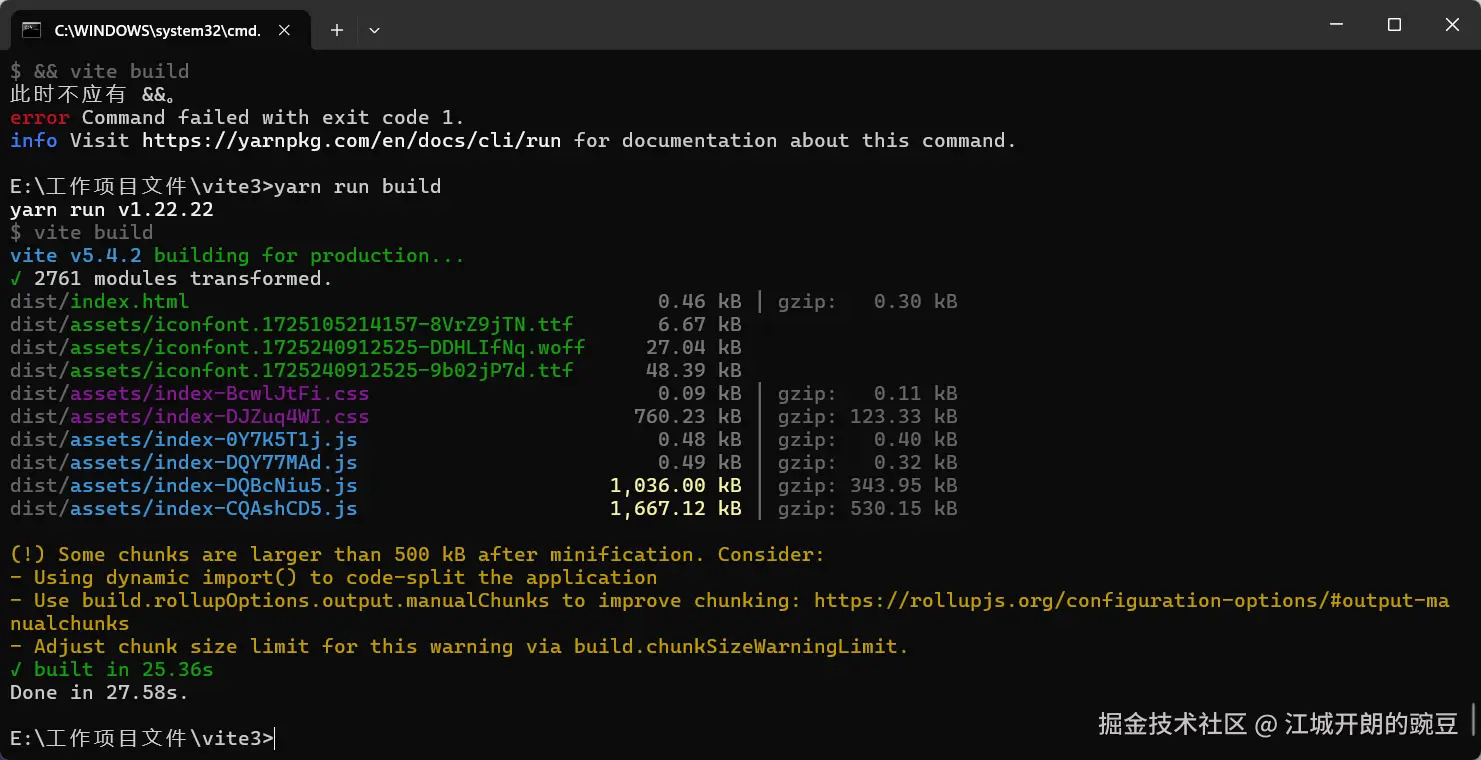Viewport: 1481px width, 760px height.
Task: Close the cmd.exe tab
Action: (284, 30)
